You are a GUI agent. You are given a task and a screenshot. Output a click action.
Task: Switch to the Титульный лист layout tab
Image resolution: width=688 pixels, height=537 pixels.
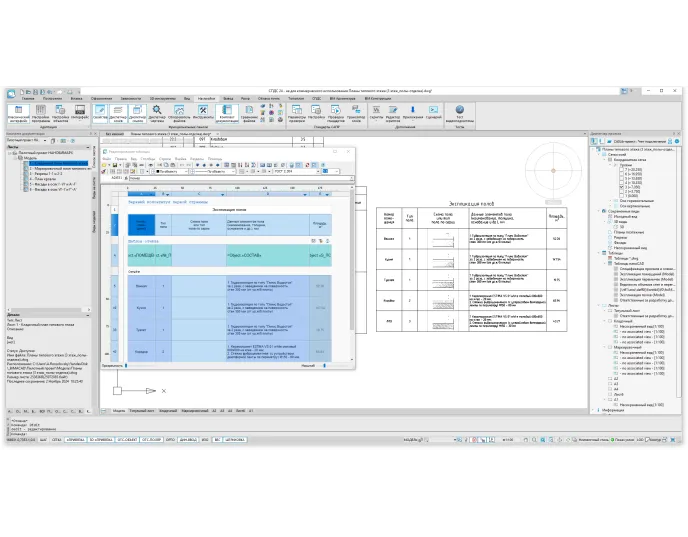tap(142, 411)
